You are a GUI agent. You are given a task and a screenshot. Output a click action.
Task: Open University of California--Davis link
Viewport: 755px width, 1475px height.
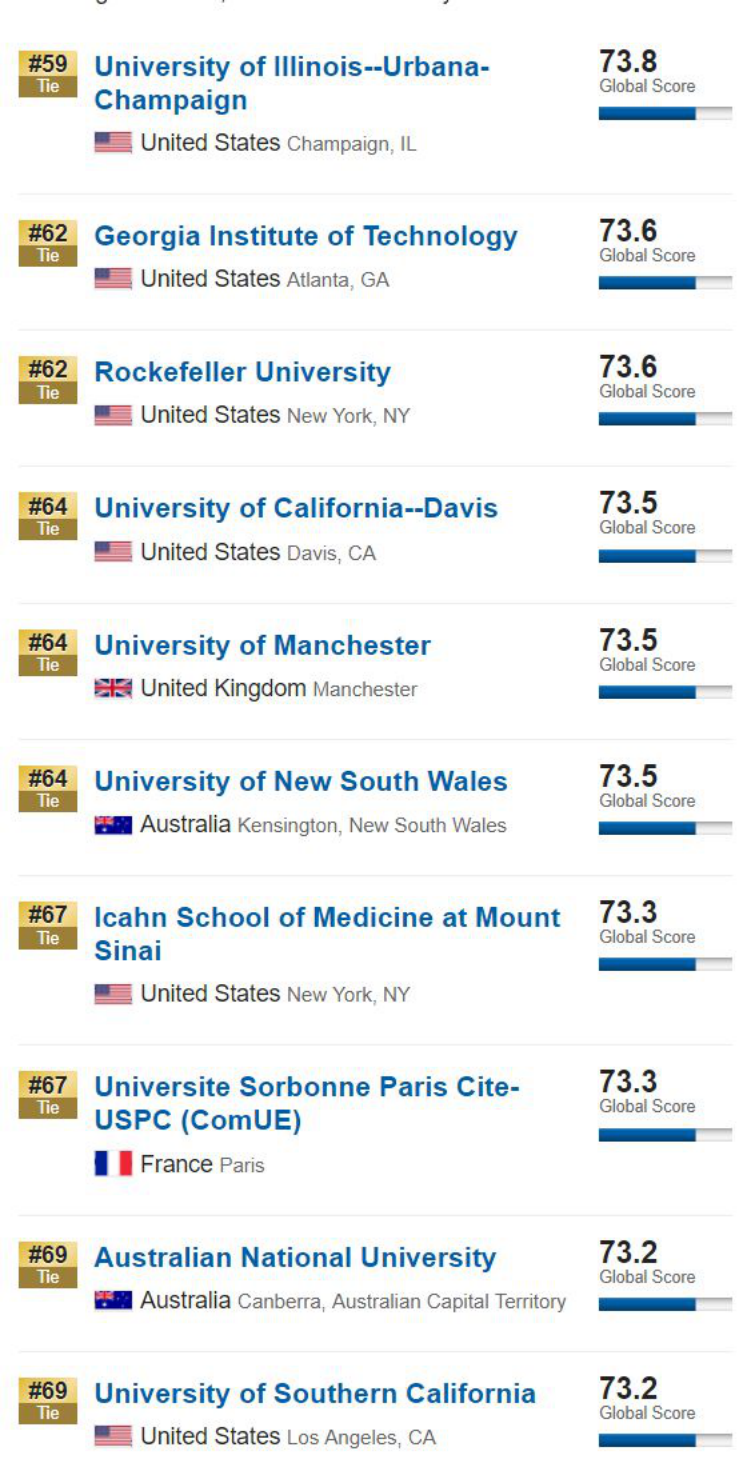coord(296,508)
